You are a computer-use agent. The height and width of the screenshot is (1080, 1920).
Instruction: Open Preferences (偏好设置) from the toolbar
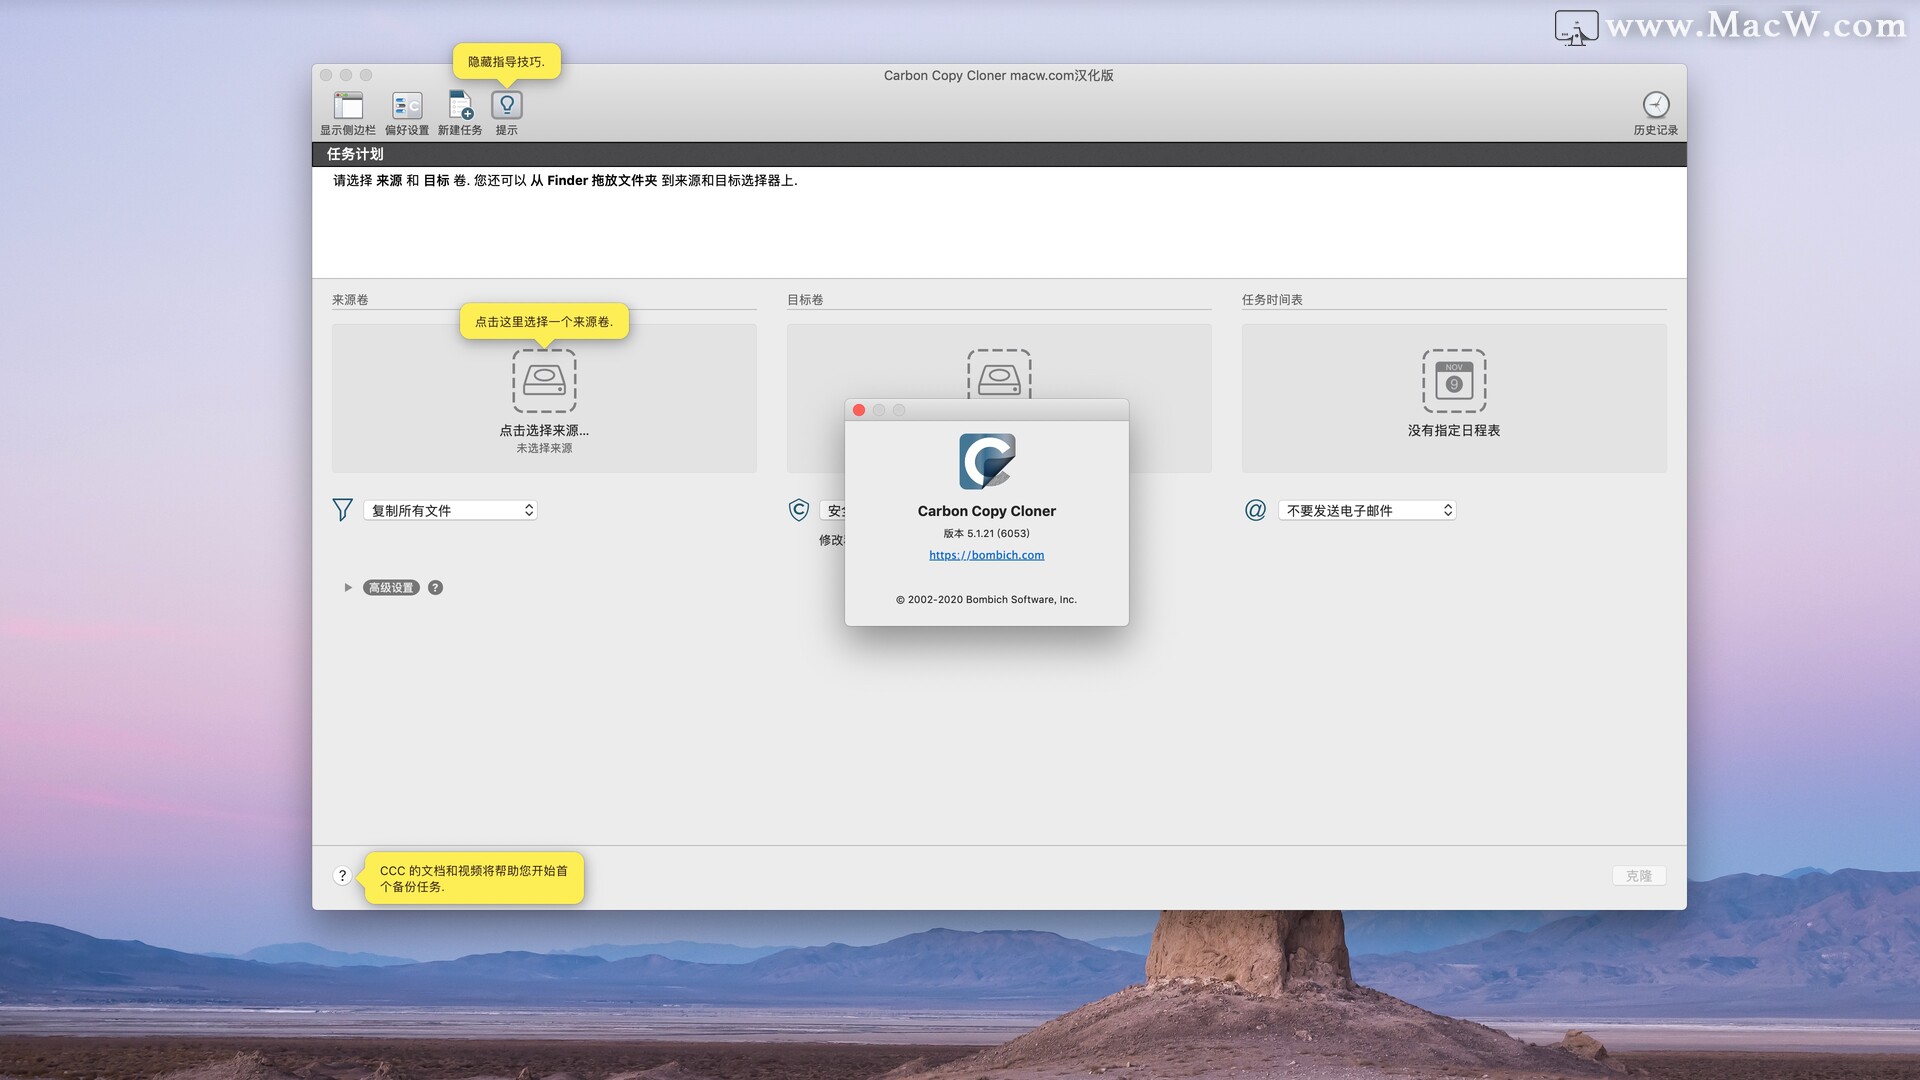point(407,106)
